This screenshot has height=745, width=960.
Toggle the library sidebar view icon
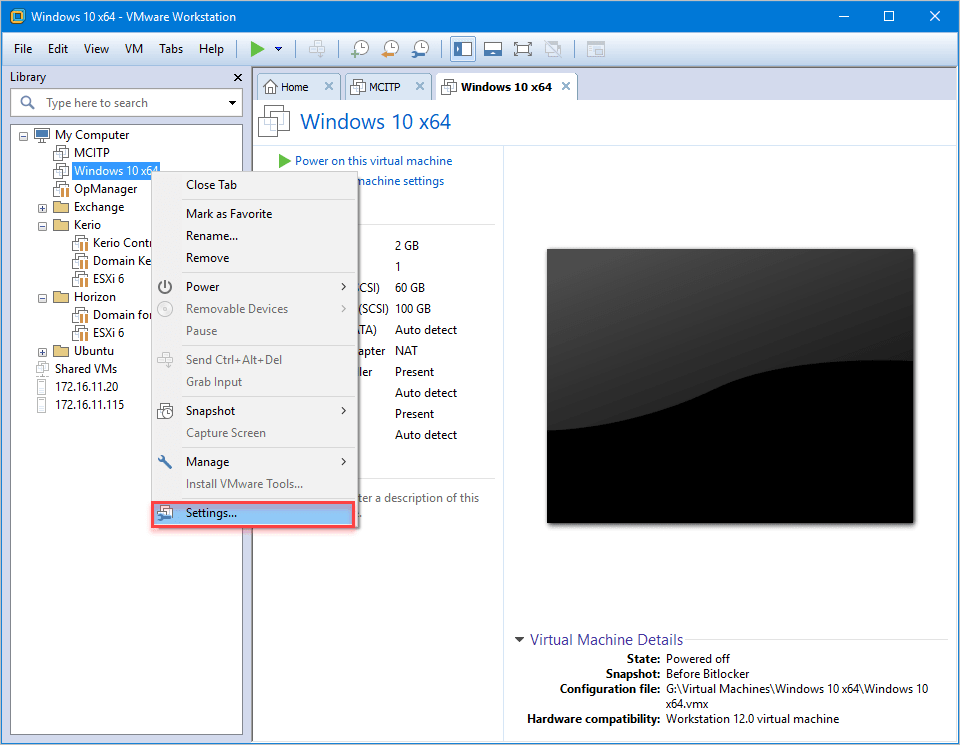tap(462, 49)
